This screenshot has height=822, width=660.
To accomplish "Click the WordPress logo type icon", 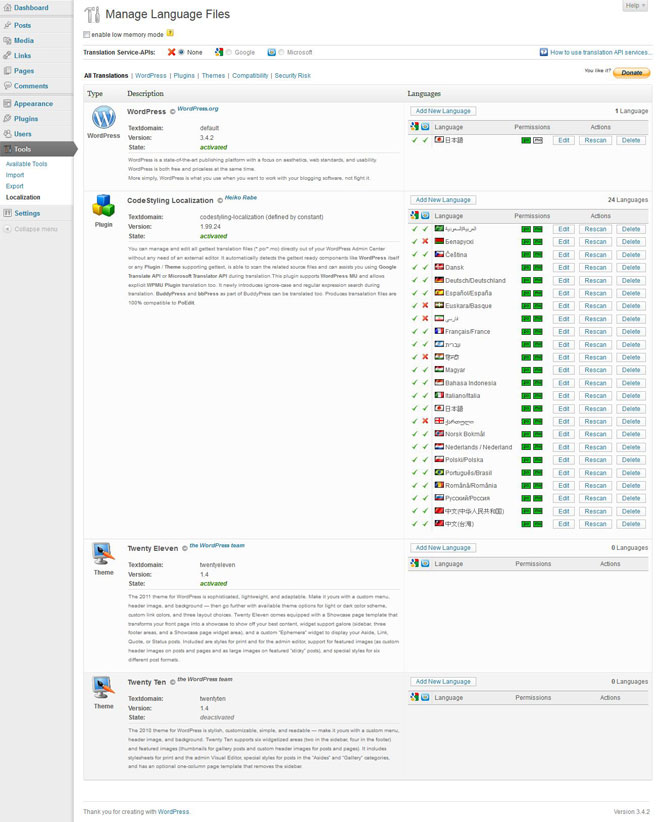I will [103, 118].
